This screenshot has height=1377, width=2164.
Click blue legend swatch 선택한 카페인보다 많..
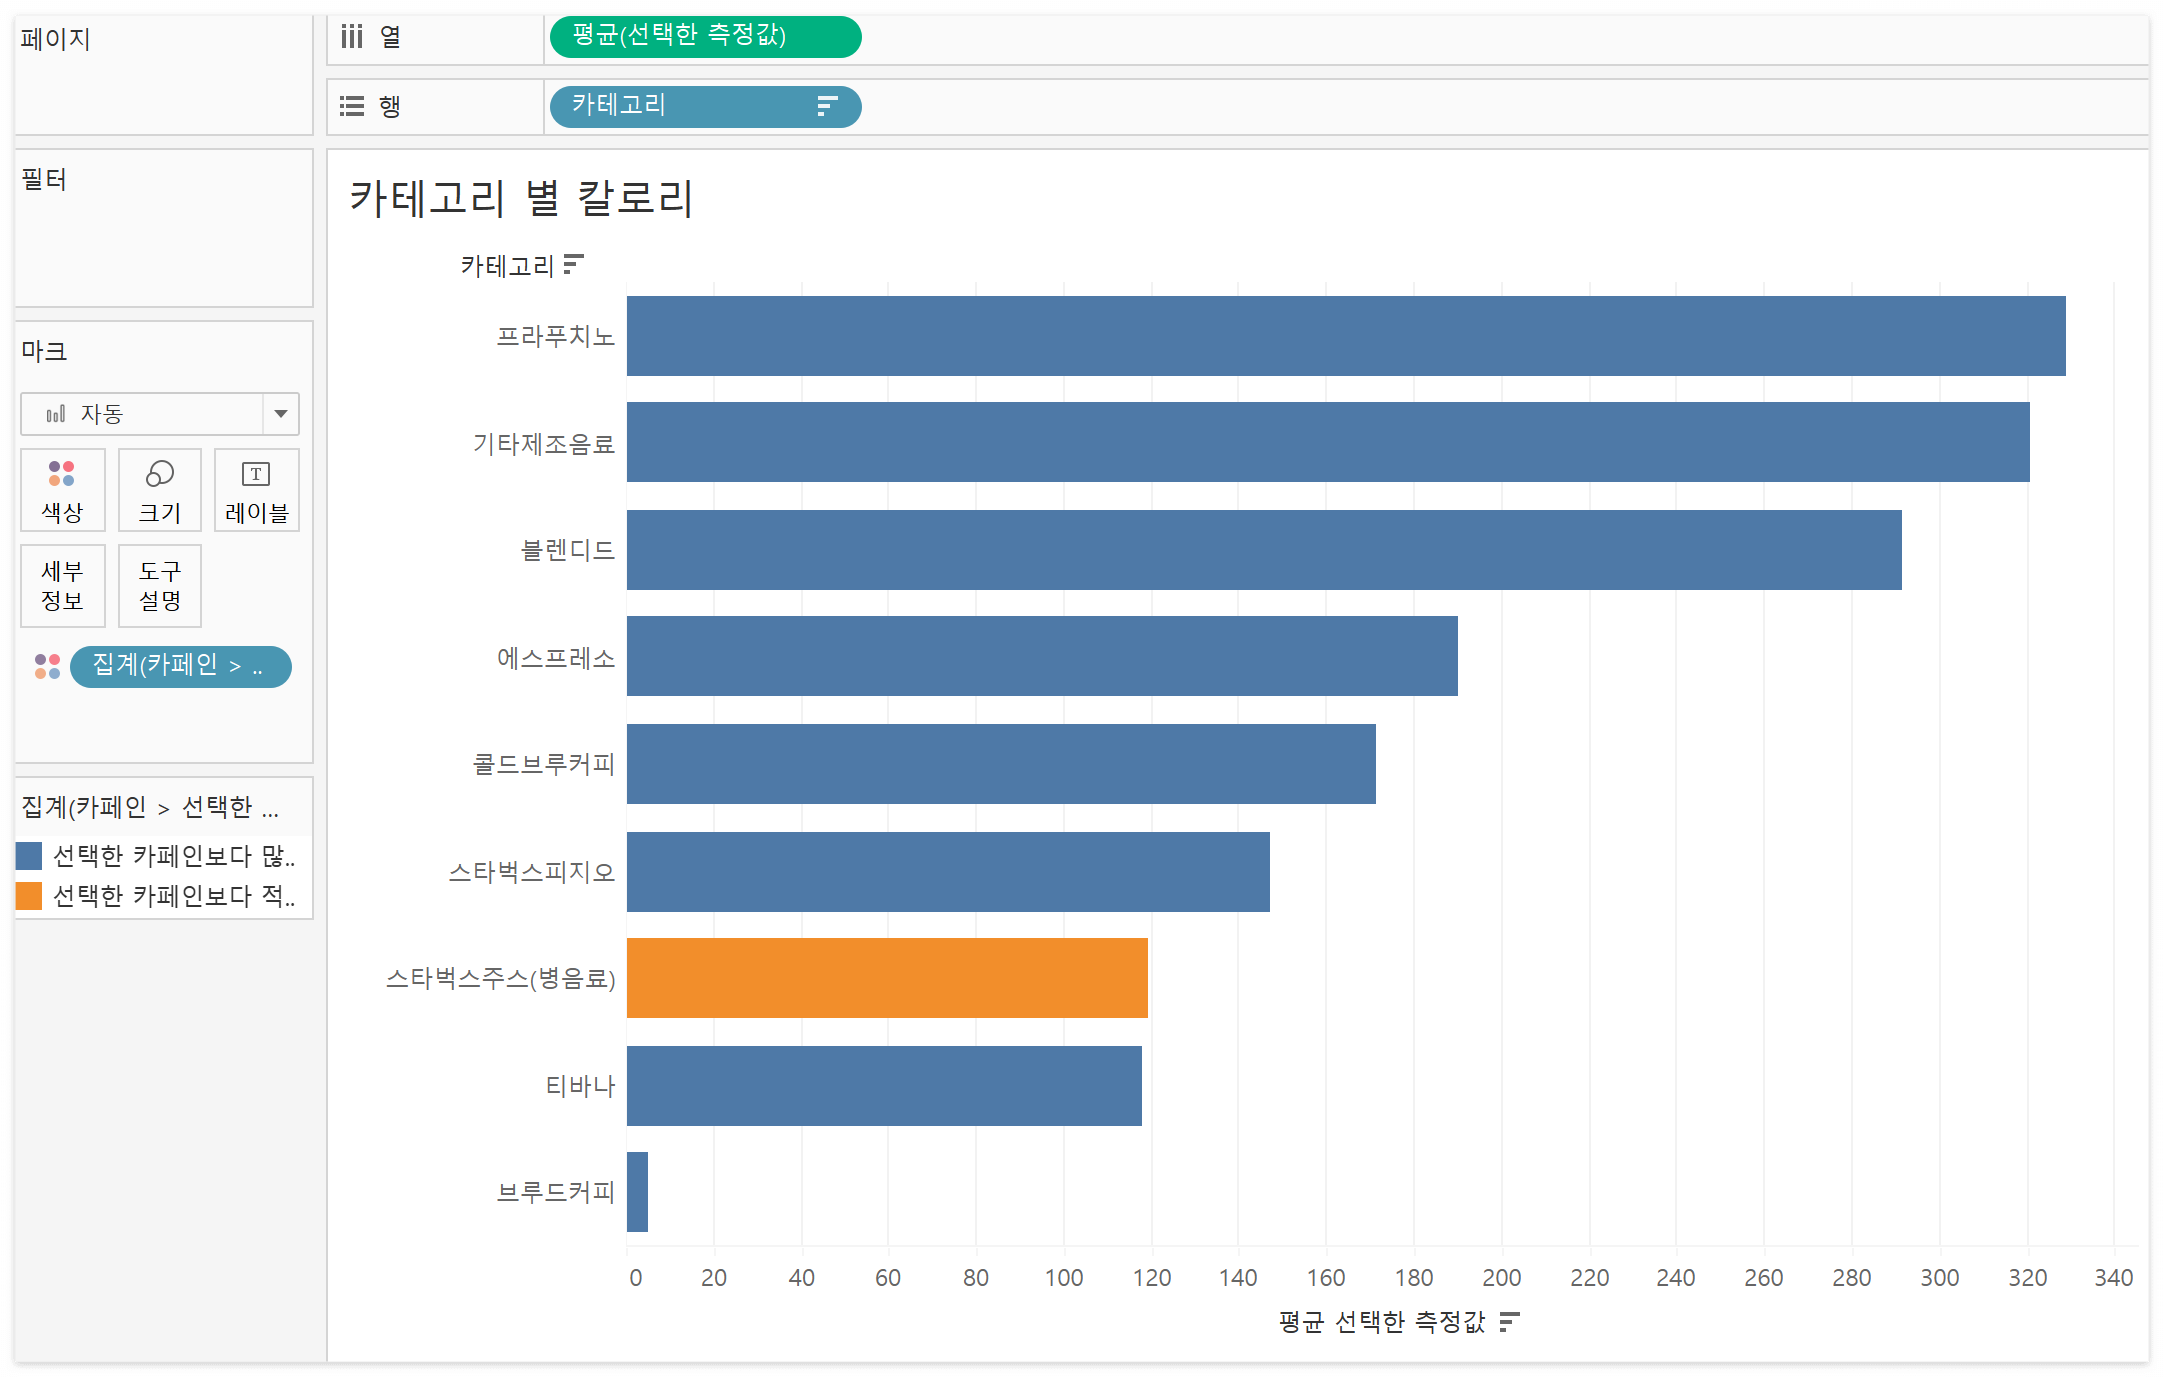[x=29, y=856]
